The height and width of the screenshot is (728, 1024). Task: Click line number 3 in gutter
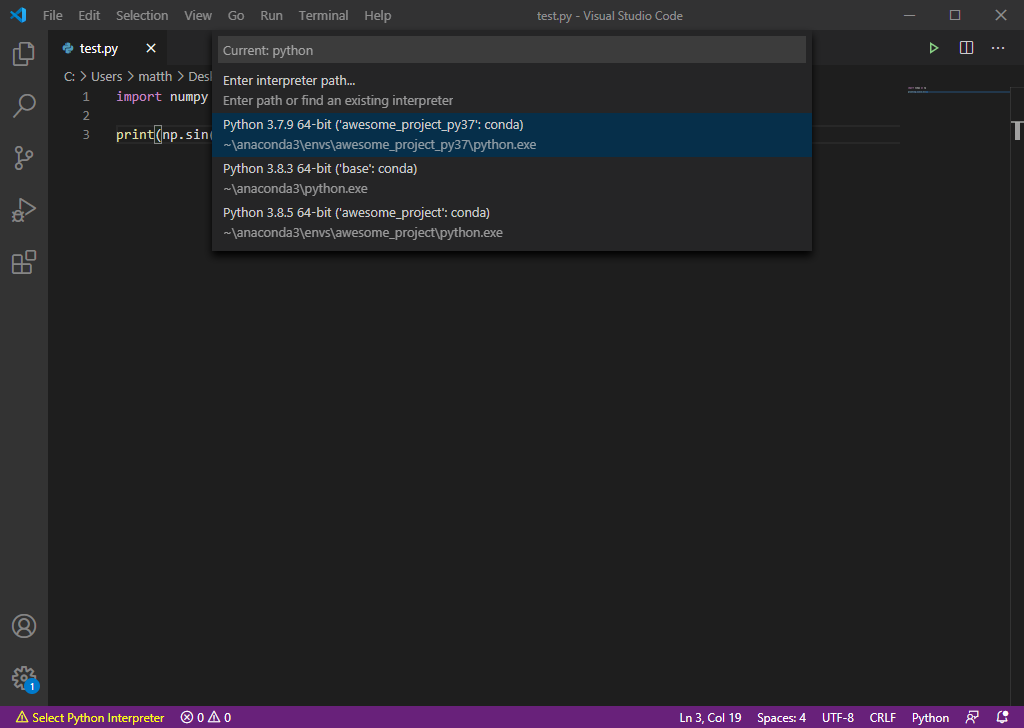point(86,135)
